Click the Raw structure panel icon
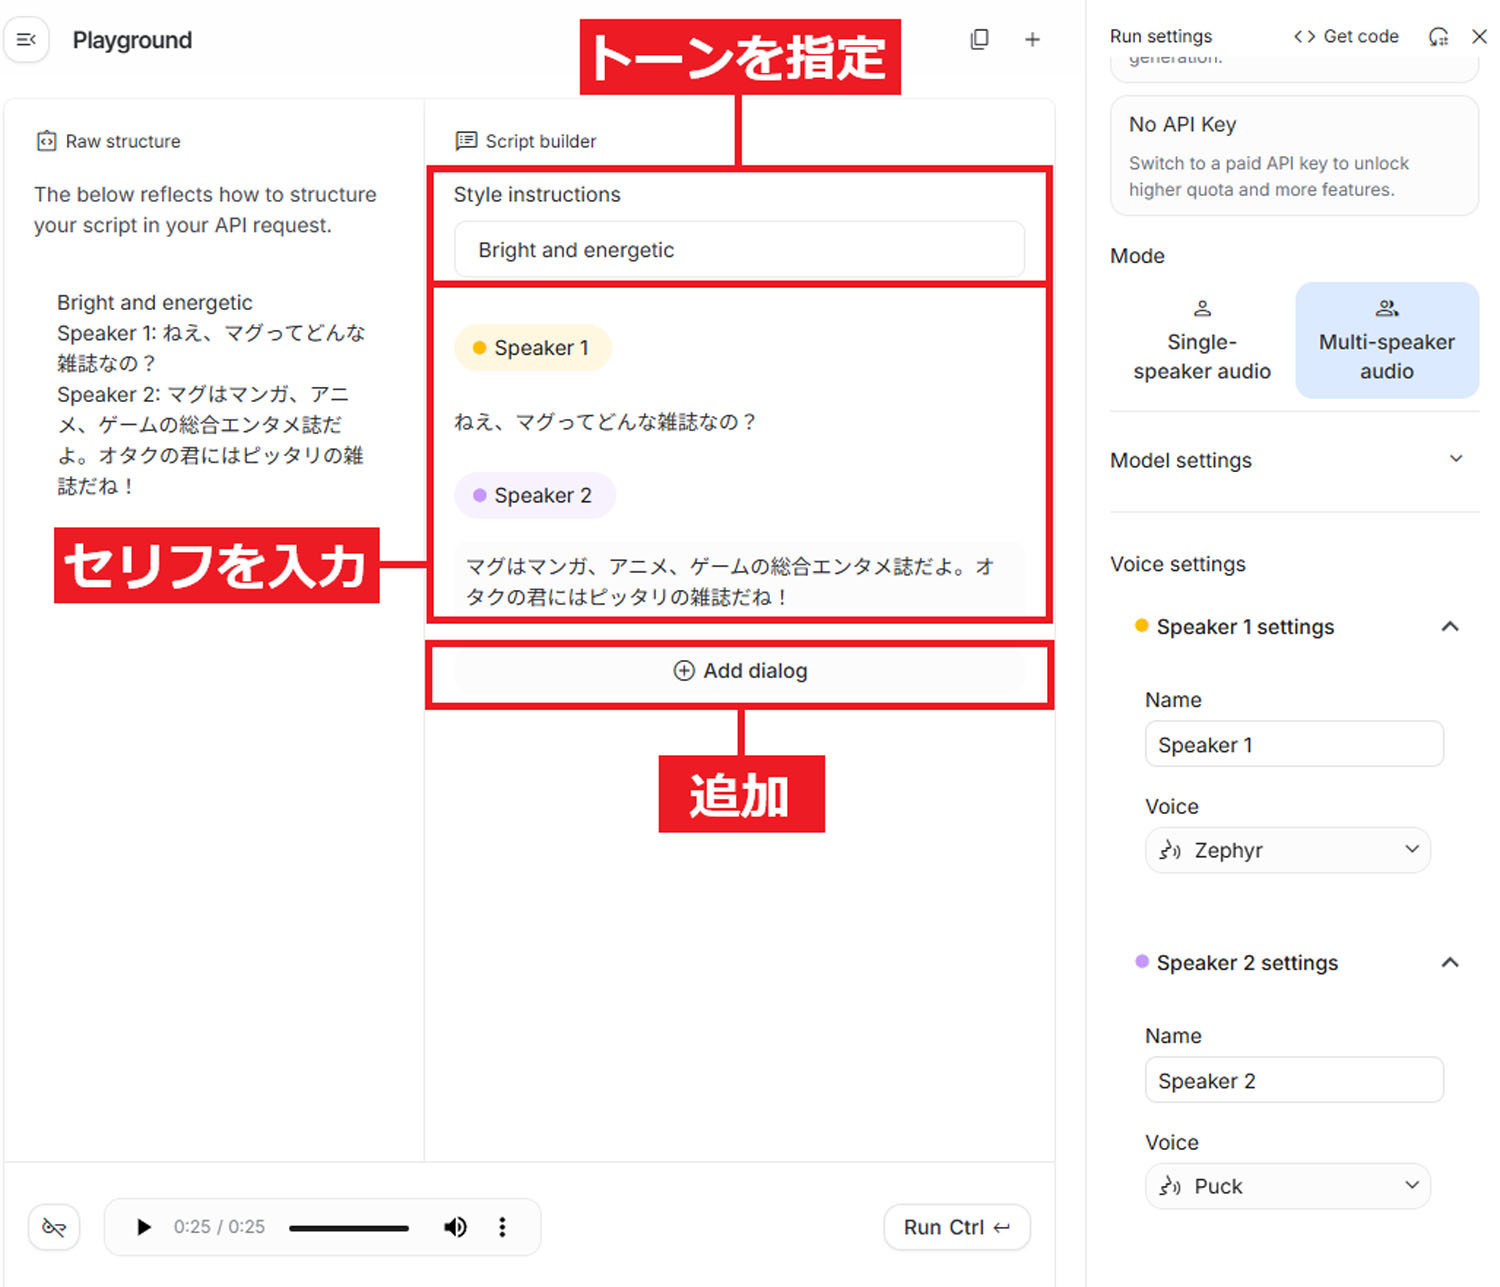1500x1287 pixels. click(45, 141)
